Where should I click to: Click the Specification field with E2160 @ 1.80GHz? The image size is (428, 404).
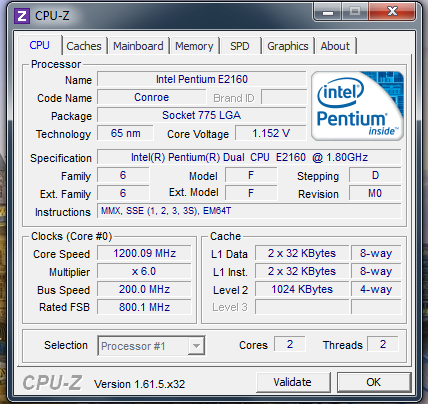(x=249, y=157)
